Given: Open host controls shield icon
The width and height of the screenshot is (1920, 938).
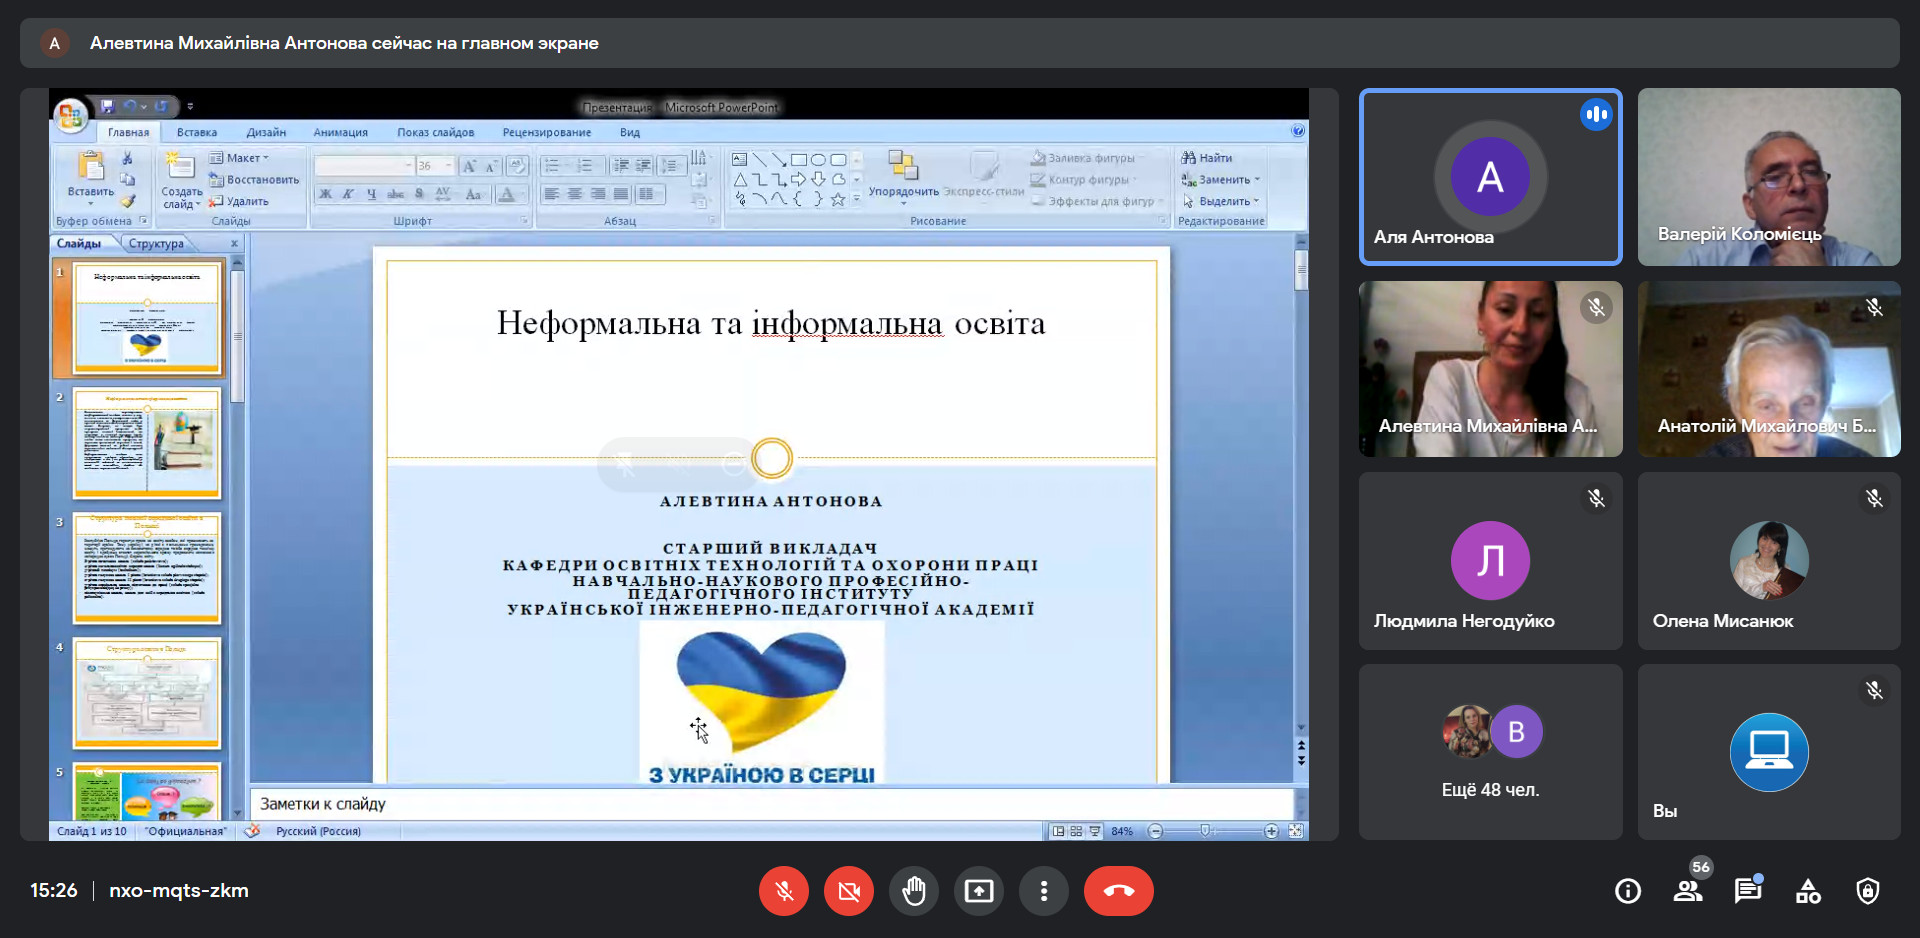Looking at the screenshot, I should tap(1868, 890).
